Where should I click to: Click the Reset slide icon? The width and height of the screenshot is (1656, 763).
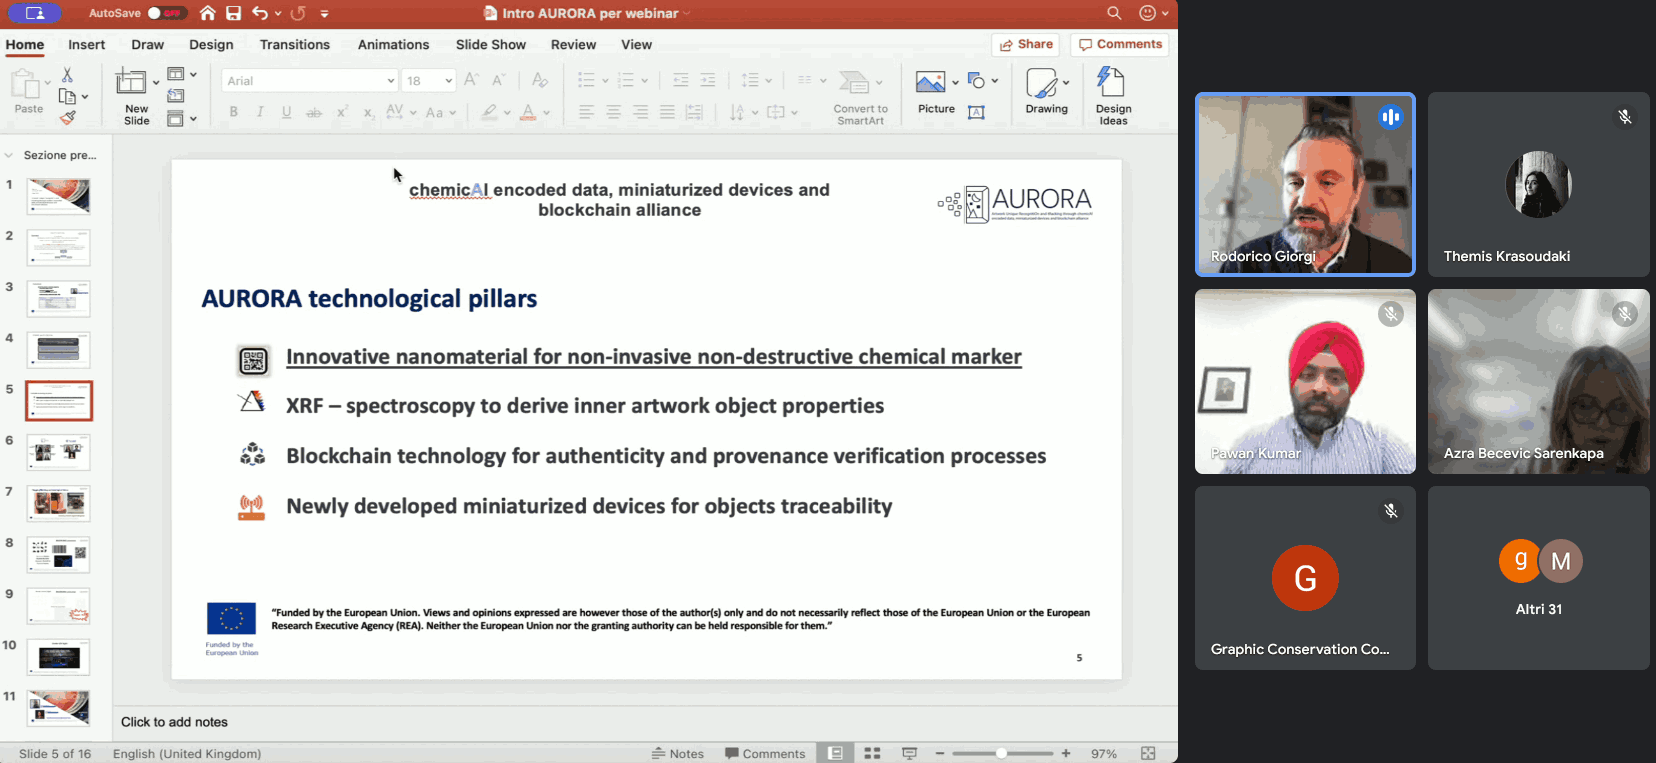(176, 96)
